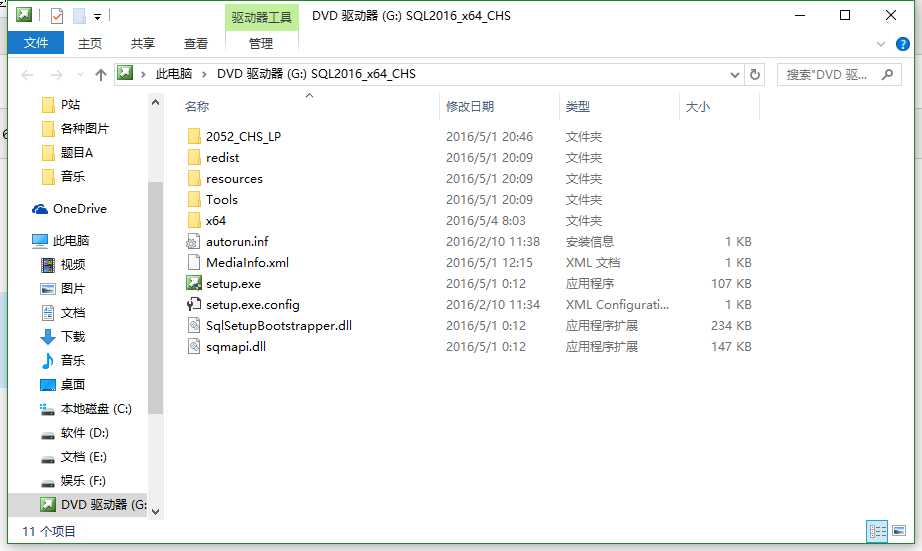Screen dimensions: 922x551
Task: Select OneDrive in the navigation pane
Action: [79, 209]
